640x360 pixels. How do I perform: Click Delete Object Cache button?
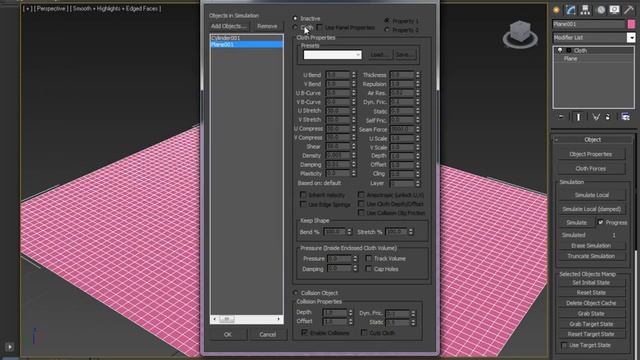click(x=591, y=303)
